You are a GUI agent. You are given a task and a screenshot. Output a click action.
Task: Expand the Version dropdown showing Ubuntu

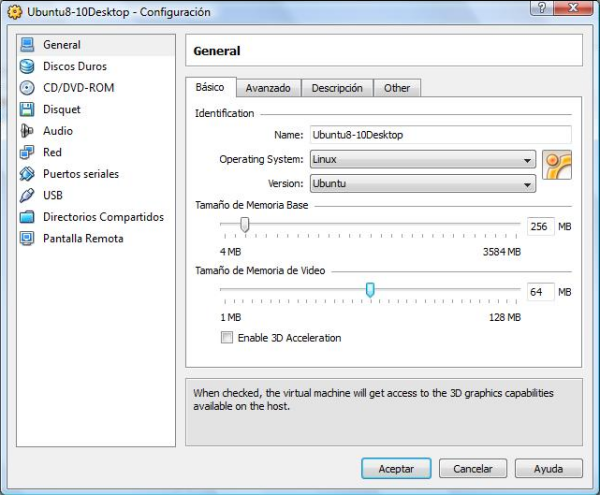pyautogui.click(x=422, y=185)
